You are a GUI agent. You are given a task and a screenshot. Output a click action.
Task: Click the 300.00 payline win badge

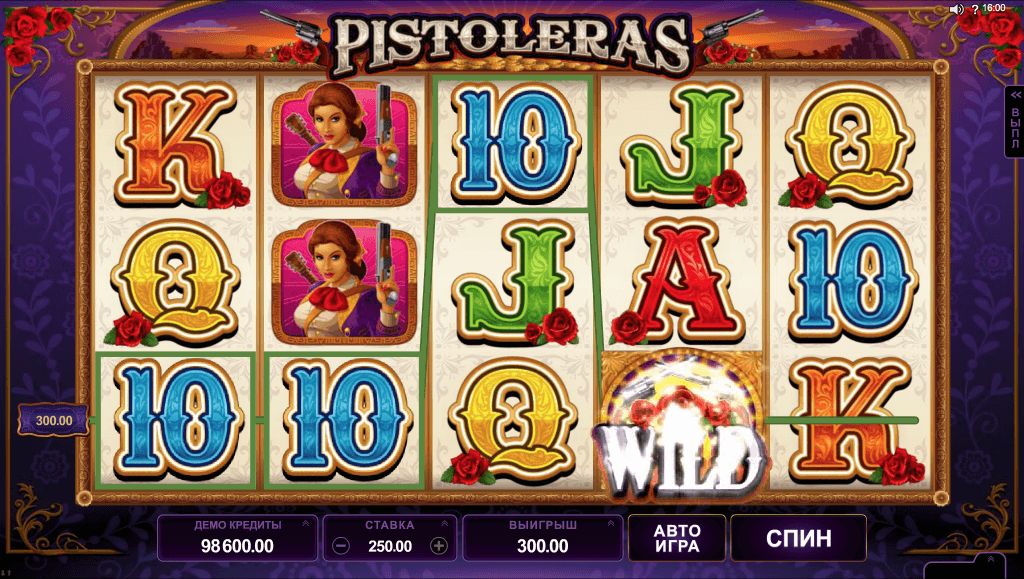point(54,421)
